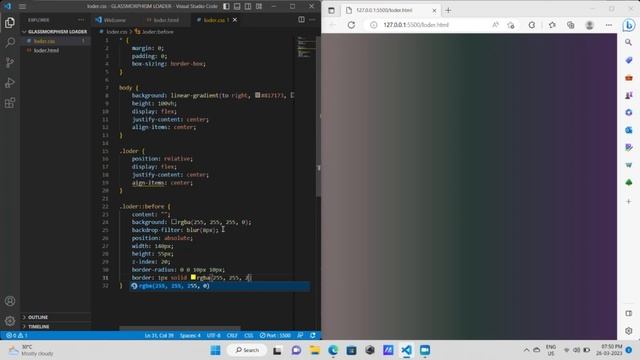Accept the rgba(255, 255, 255, 0) suggestion
Image resolution: width=640 pixels, height=360 pixels.
pos(220,286)
